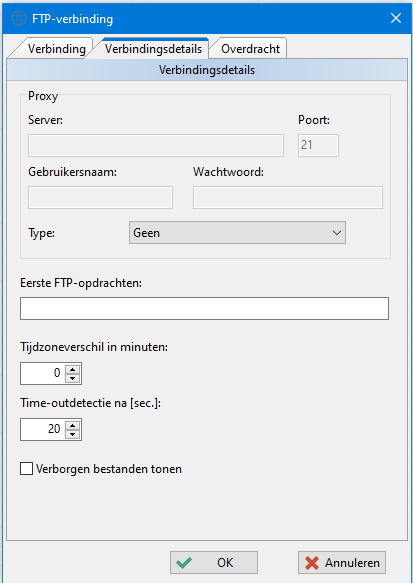413x583 pixels.
Task: Increase Tijdzoneverschil in minuten value
Action: click(72, 369)
